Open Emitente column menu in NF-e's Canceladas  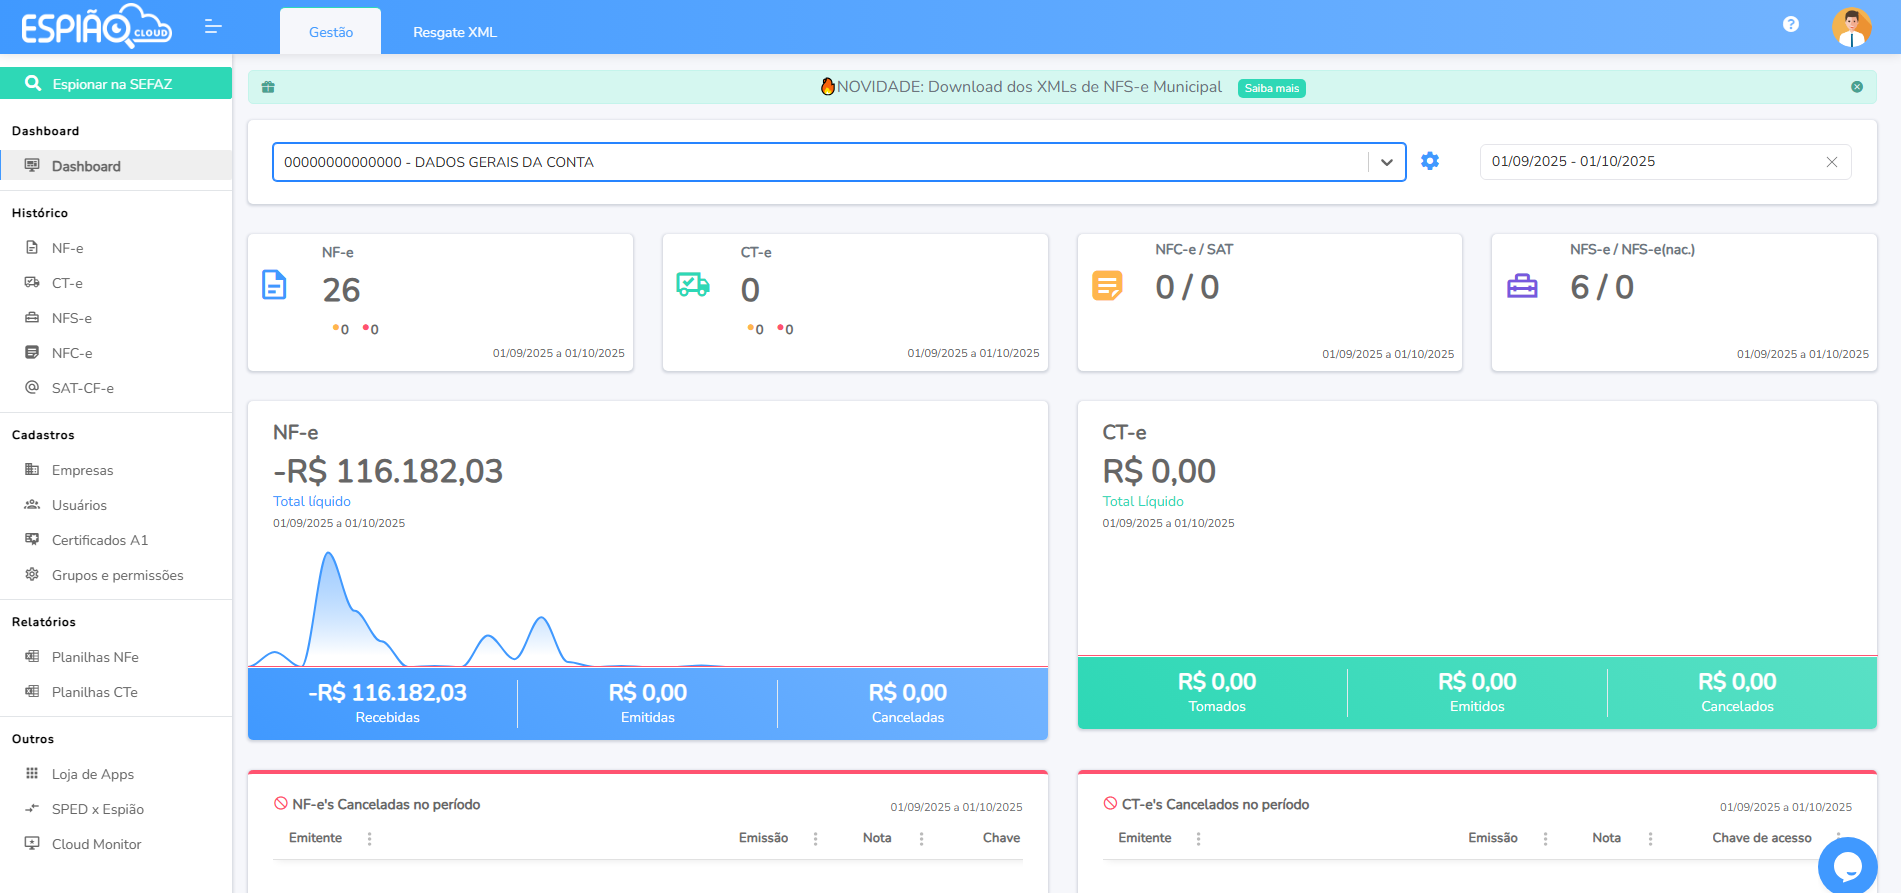[x=370, y=839]
